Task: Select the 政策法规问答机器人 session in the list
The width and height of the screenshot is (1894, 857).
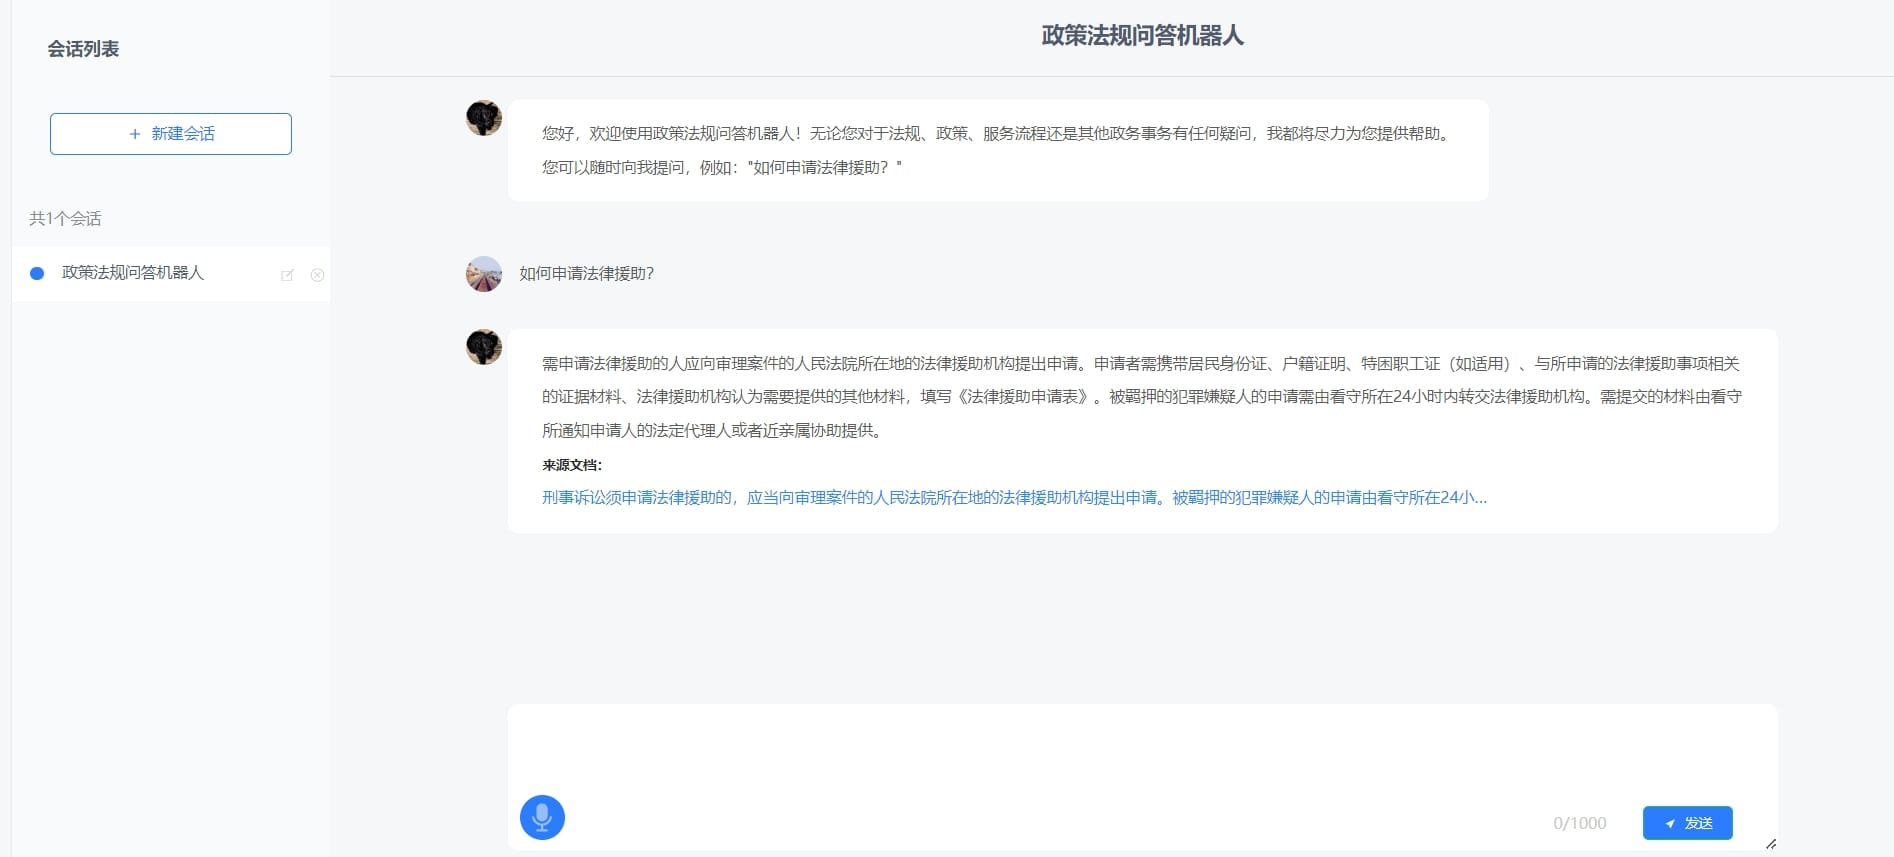Action: (x=133, y=273)
